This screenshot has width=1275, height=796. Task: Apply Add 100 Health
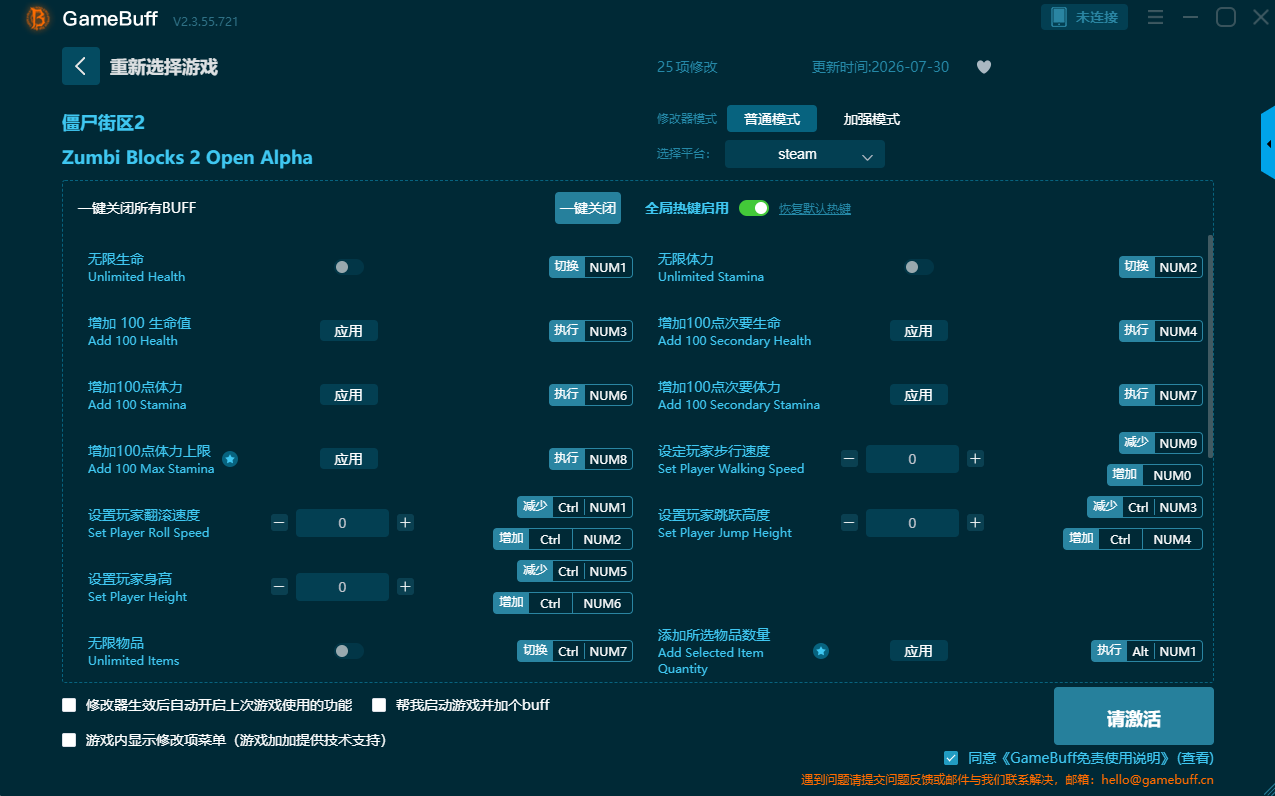coord(349,331)
